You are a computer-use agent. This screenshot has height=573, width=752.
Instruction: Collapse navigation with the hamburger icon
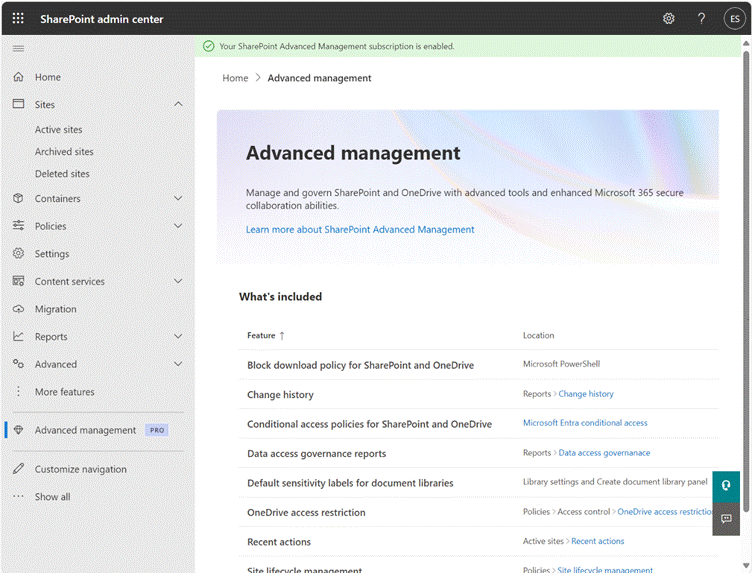pos(18,48)
